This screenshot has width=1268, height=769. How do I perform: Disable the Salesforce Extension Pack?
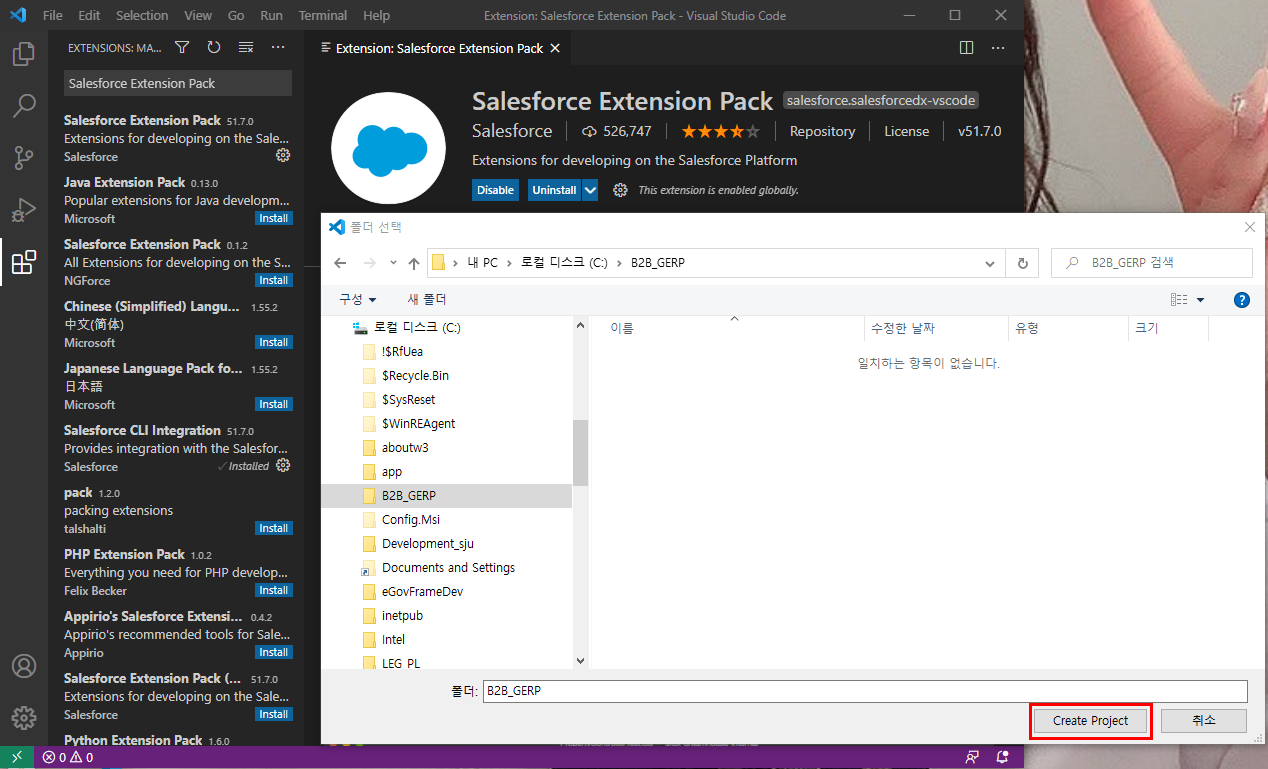(495, 190)
